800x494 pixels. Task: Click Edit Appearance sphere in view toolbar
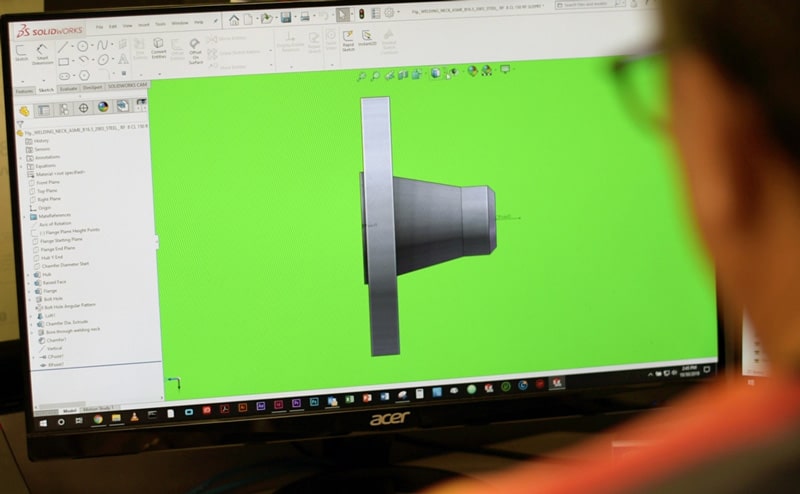[x=472, y=71]
